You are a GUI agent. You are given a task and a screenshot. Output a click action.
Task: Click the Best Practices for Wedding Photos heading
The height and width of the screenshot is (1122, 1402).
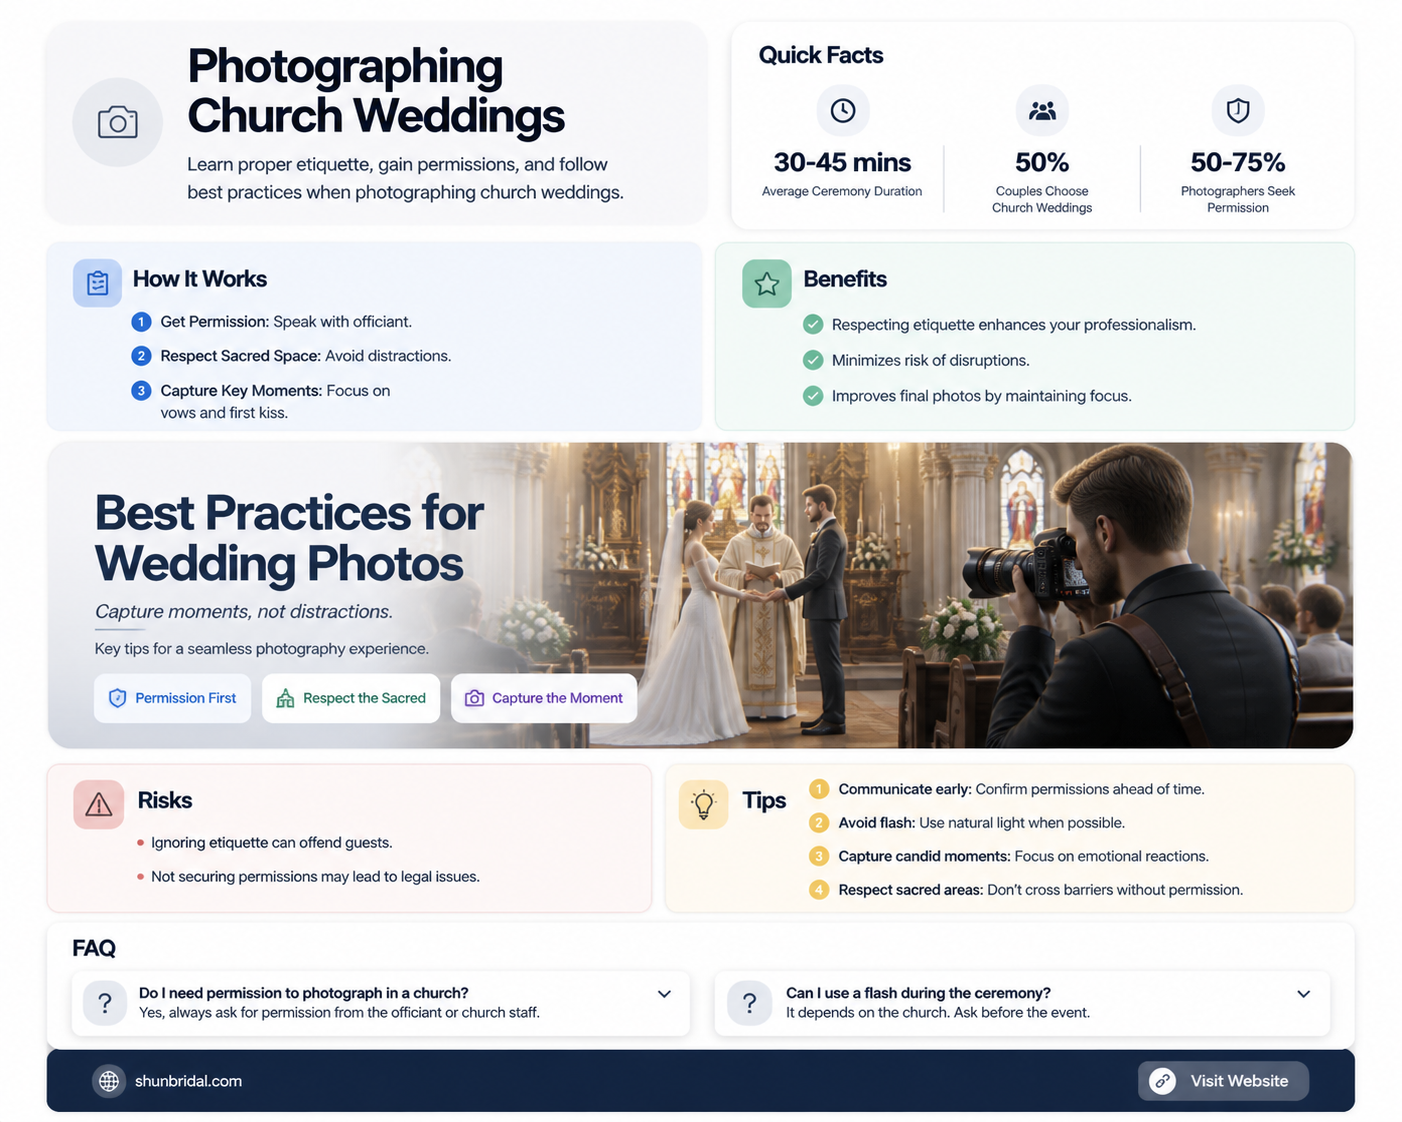(x=289, y=538)
